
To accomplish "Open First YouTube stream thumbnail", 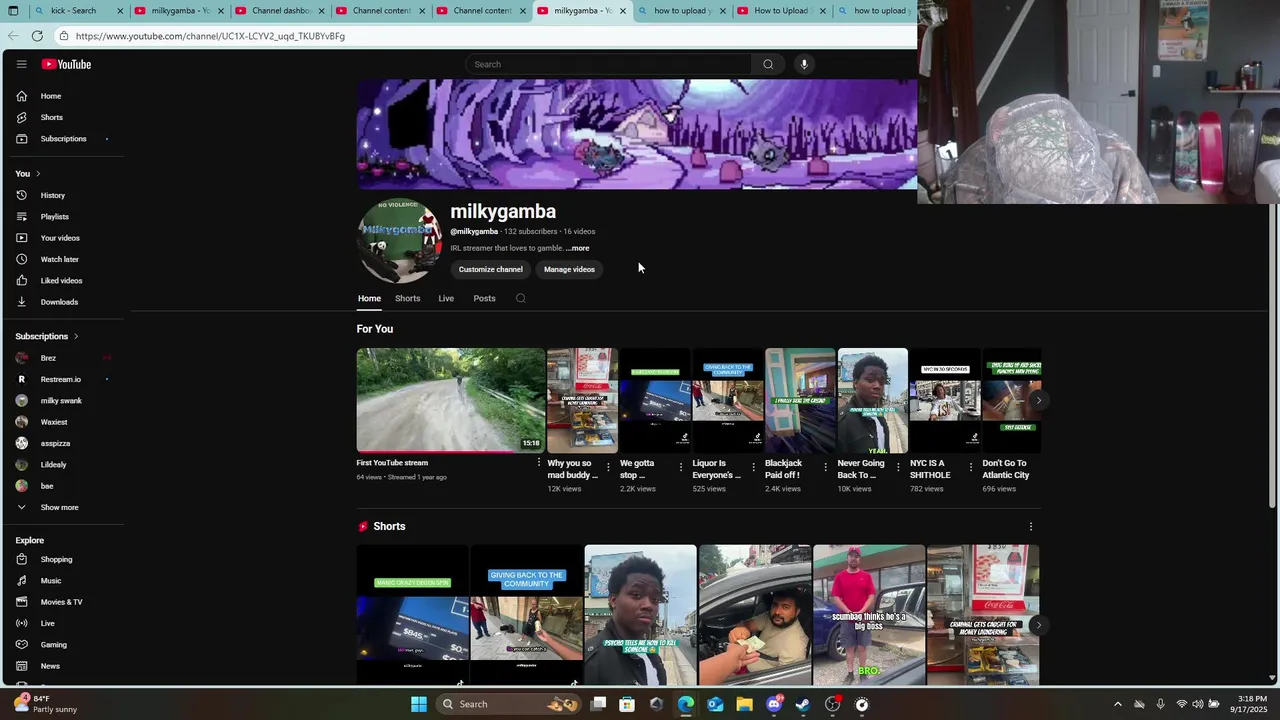I will click(451, 400).
